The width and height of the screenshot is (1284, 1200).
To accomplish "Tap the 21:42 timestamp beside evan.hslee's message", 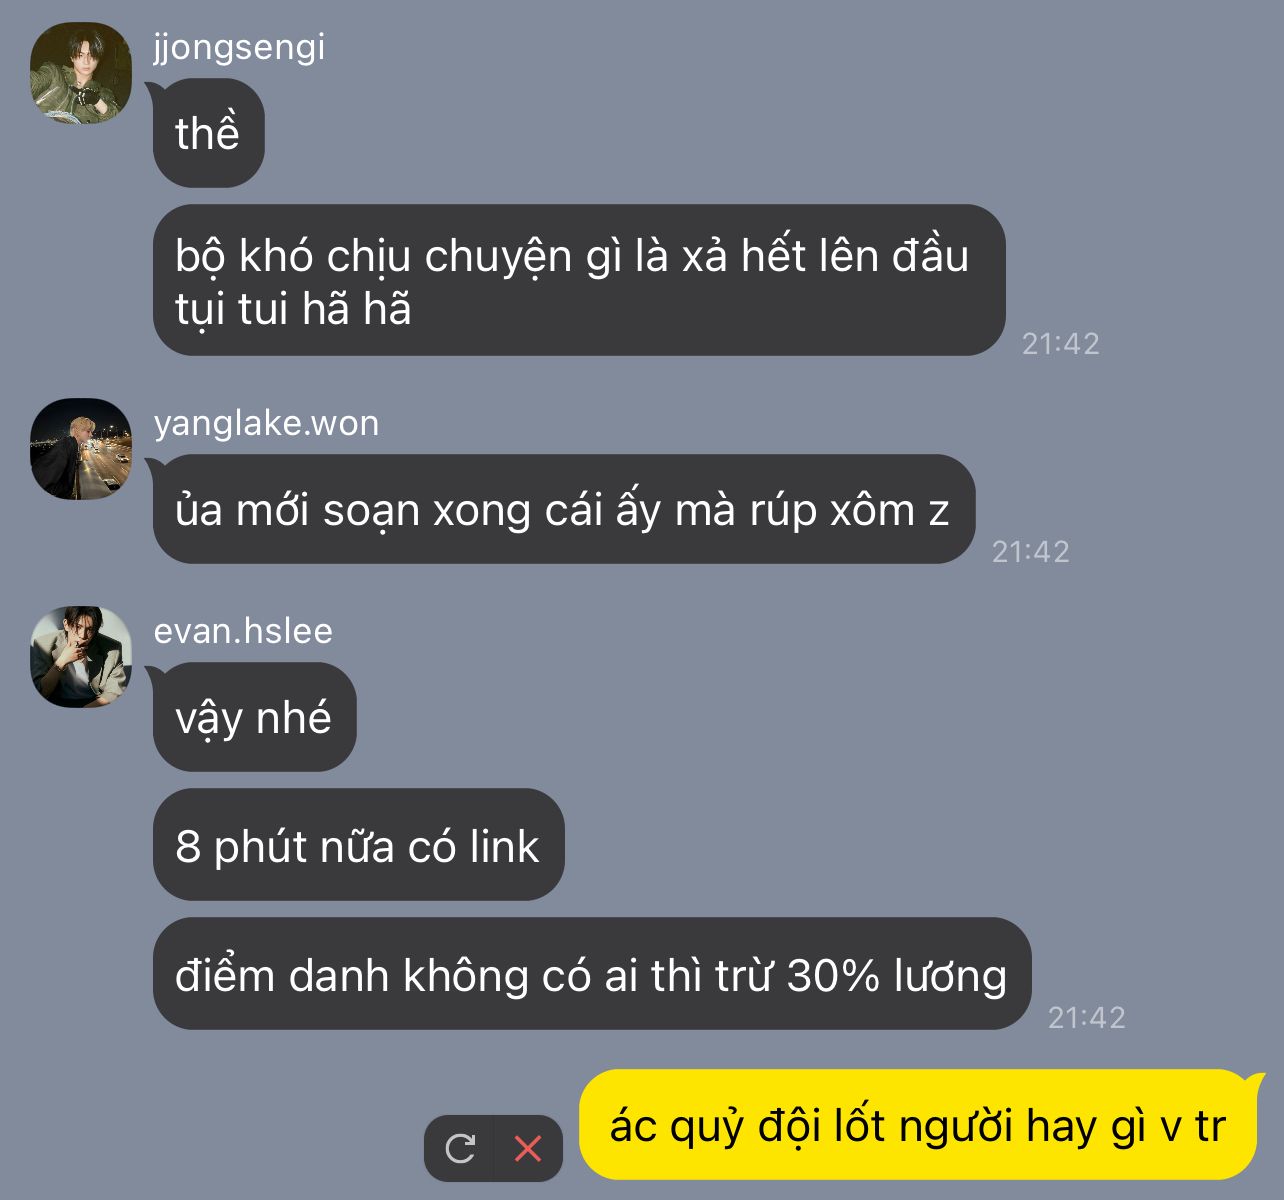I will tap(1086, 1017).
